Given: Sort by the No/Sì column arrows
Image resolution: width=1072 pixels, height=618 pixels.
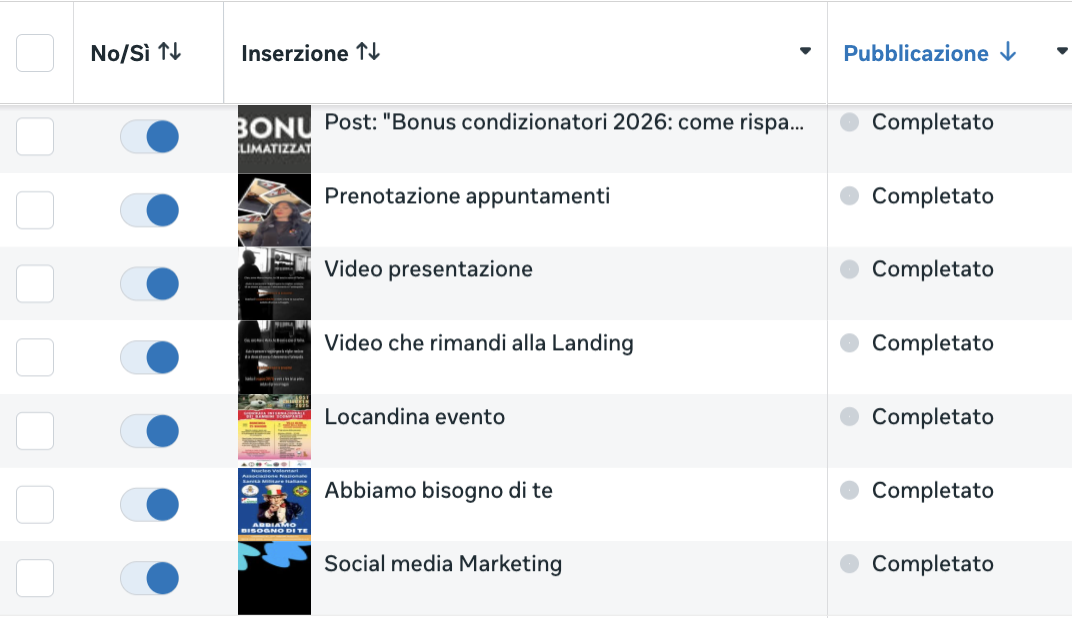Looking at the screenshot, I should pyautogui.click(x=170, y=51).
